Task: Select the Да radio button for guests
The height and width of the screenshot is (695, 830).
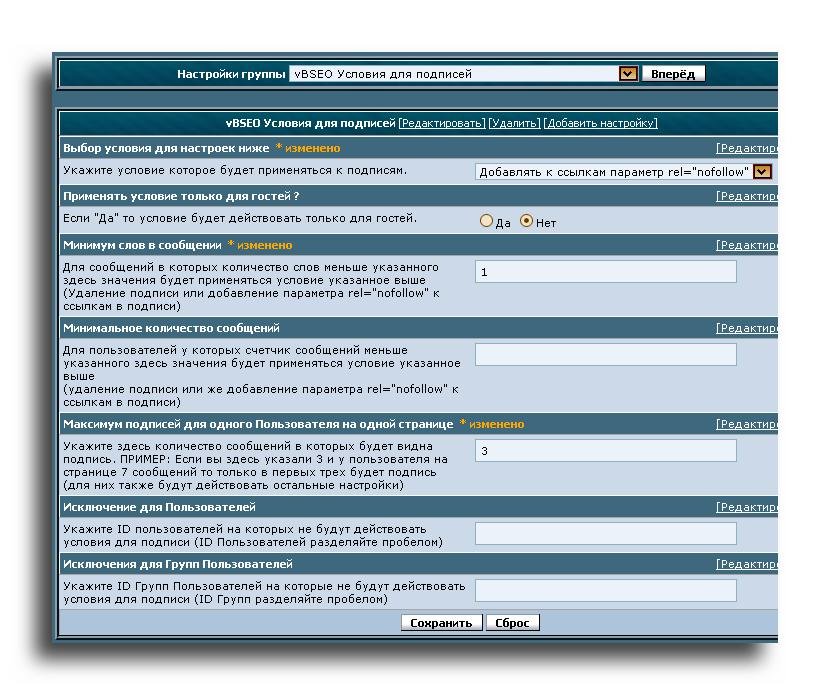Action: point(486,221)
